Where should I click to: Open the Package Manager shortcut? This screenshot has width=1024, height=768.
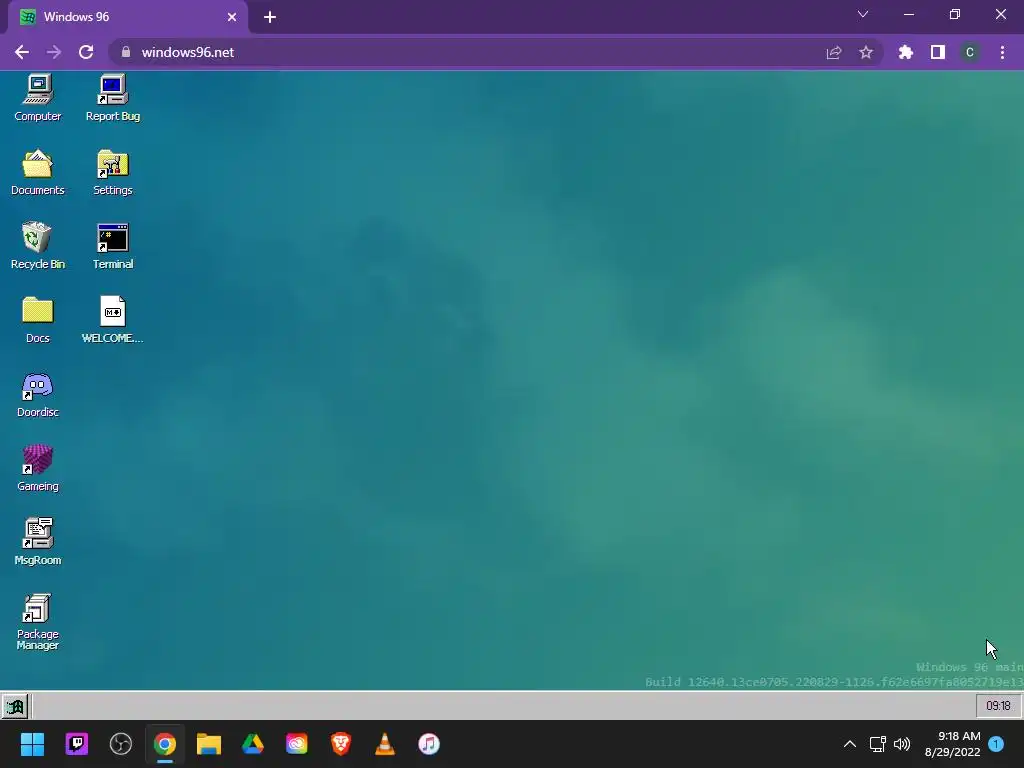click(x=37, y=621)
